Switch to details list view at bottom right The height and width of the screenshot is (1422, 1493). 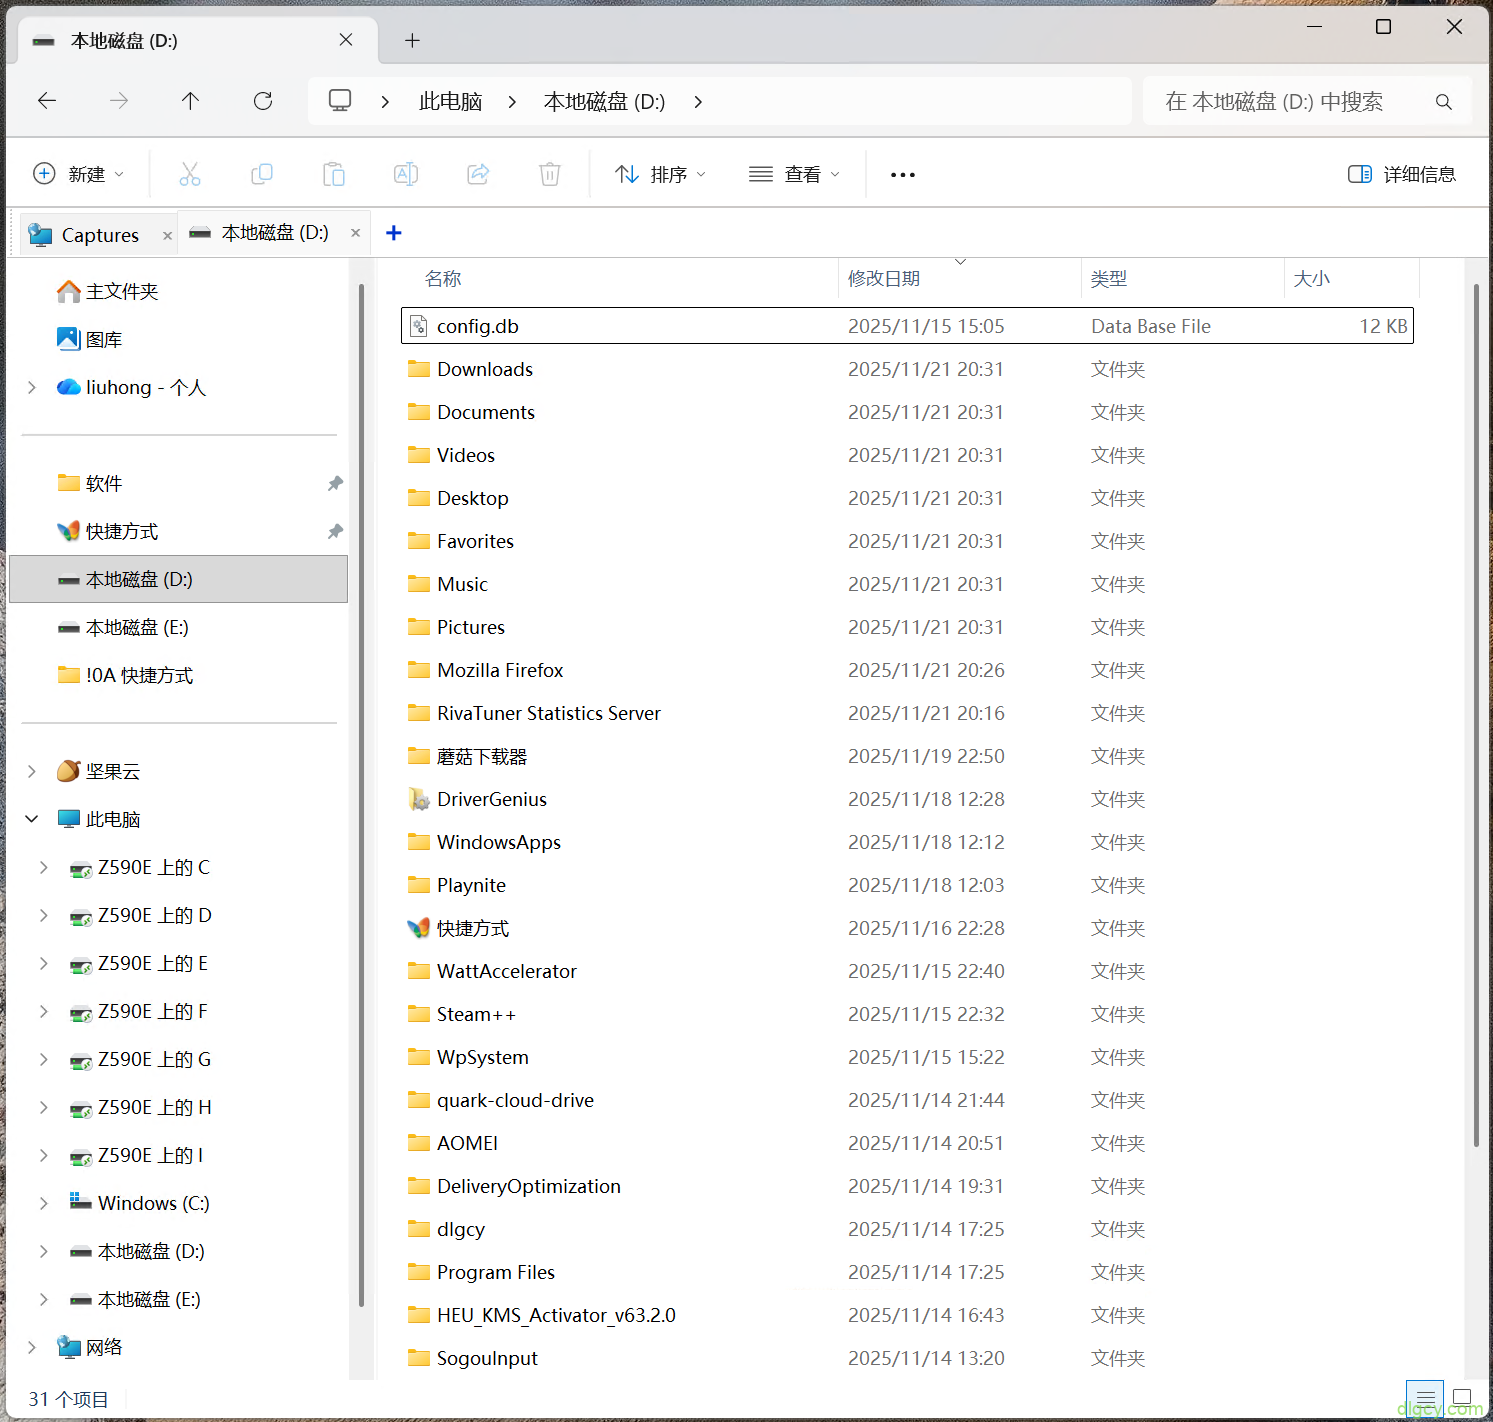[1425, 1397]
